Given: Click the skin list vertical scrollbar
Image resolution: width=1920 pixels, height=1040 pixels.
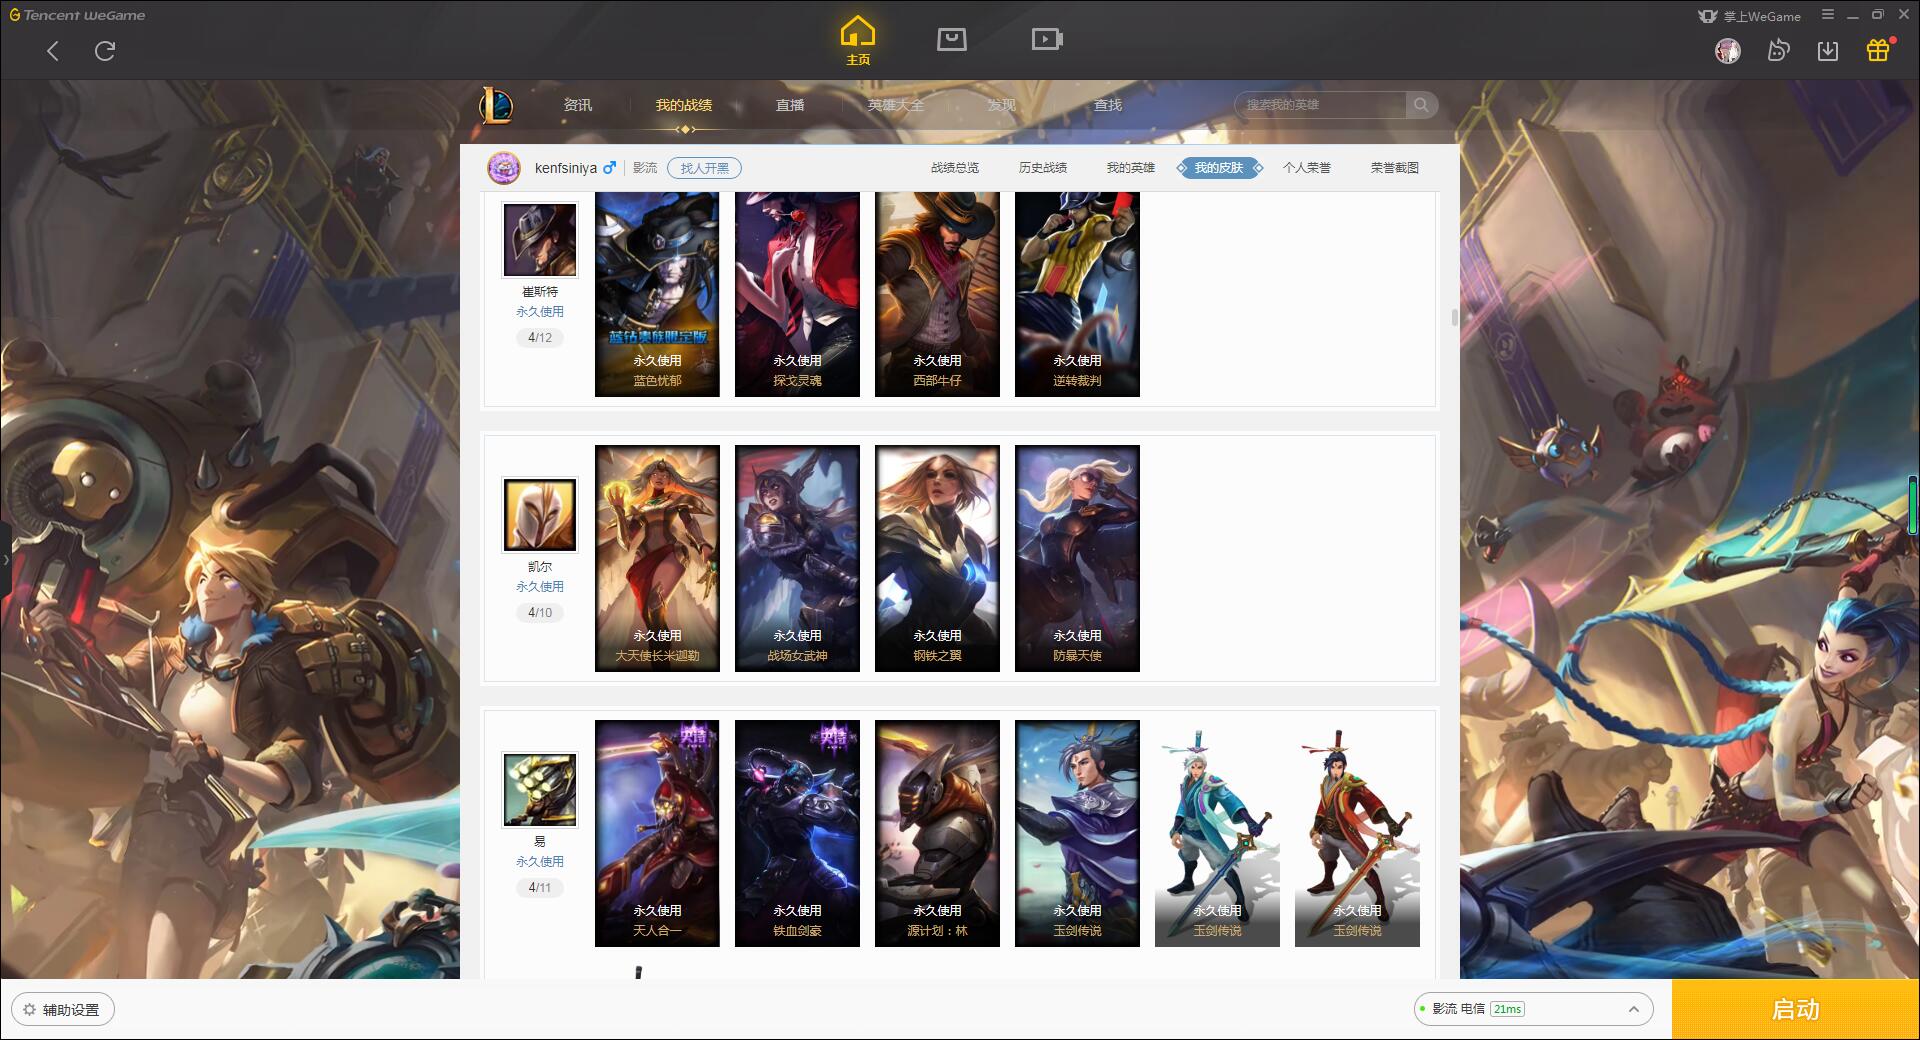Looking at the screenshot, I should (1454, 317).
